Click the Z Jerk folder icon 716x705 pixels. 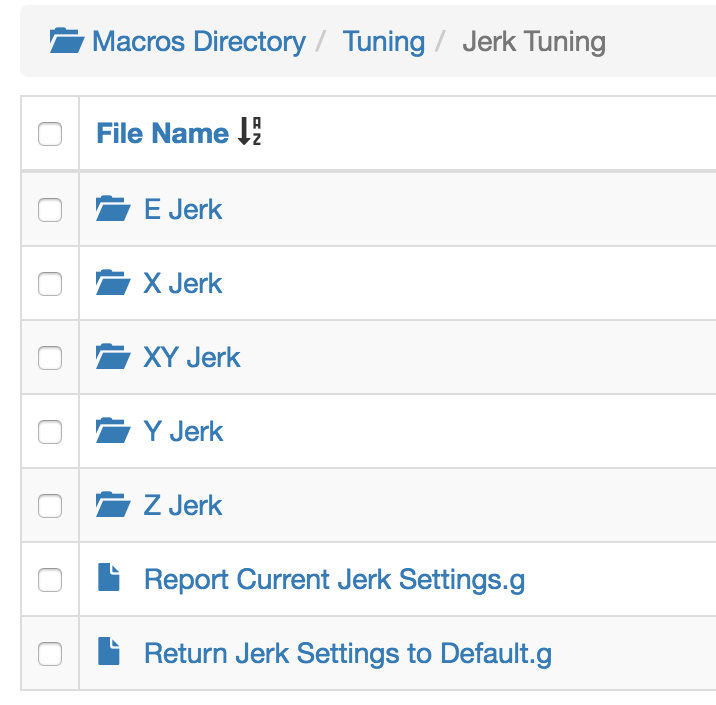pyautogui.click(x=113, y=505)
